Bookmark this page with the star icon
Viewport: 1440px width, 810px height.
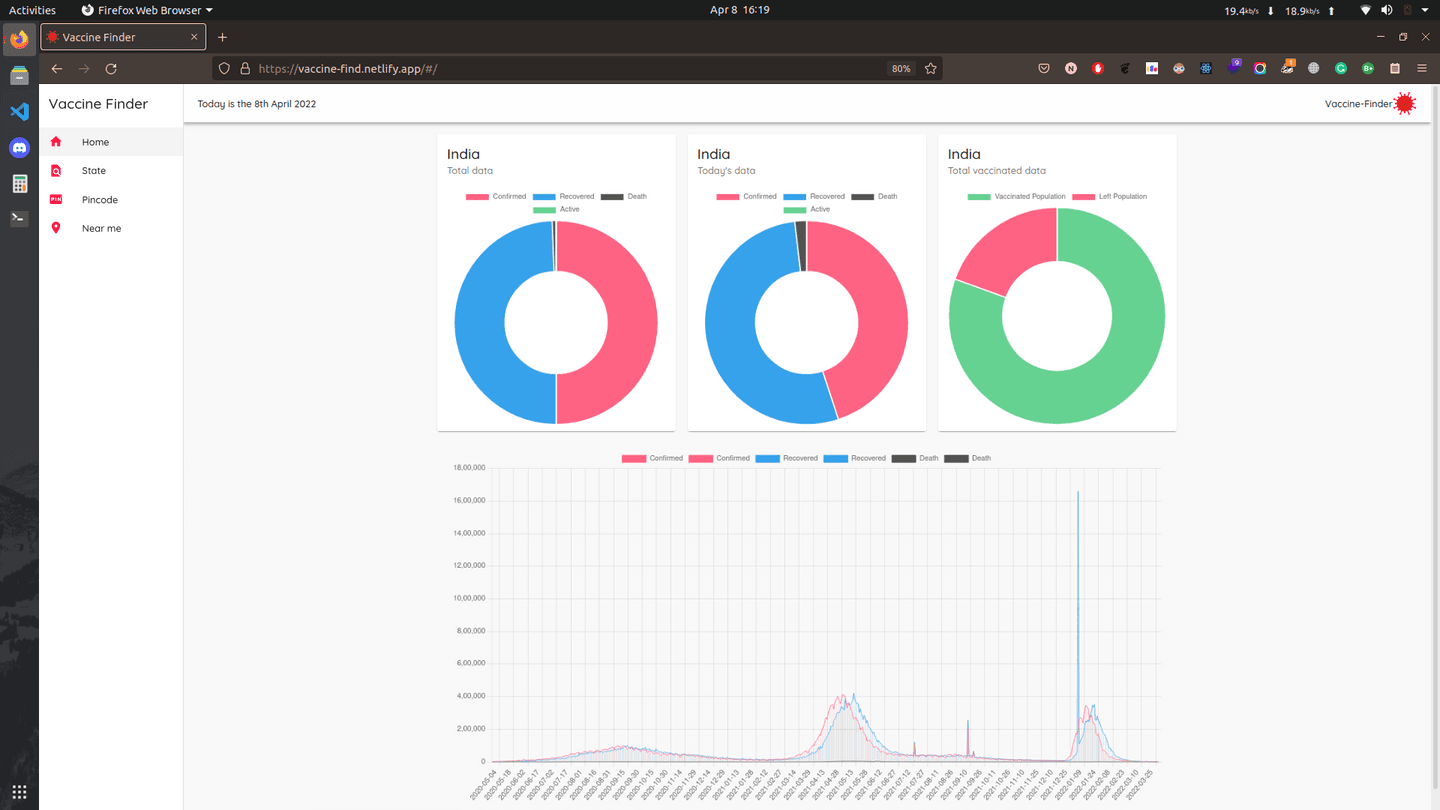(x=931, y=69)
